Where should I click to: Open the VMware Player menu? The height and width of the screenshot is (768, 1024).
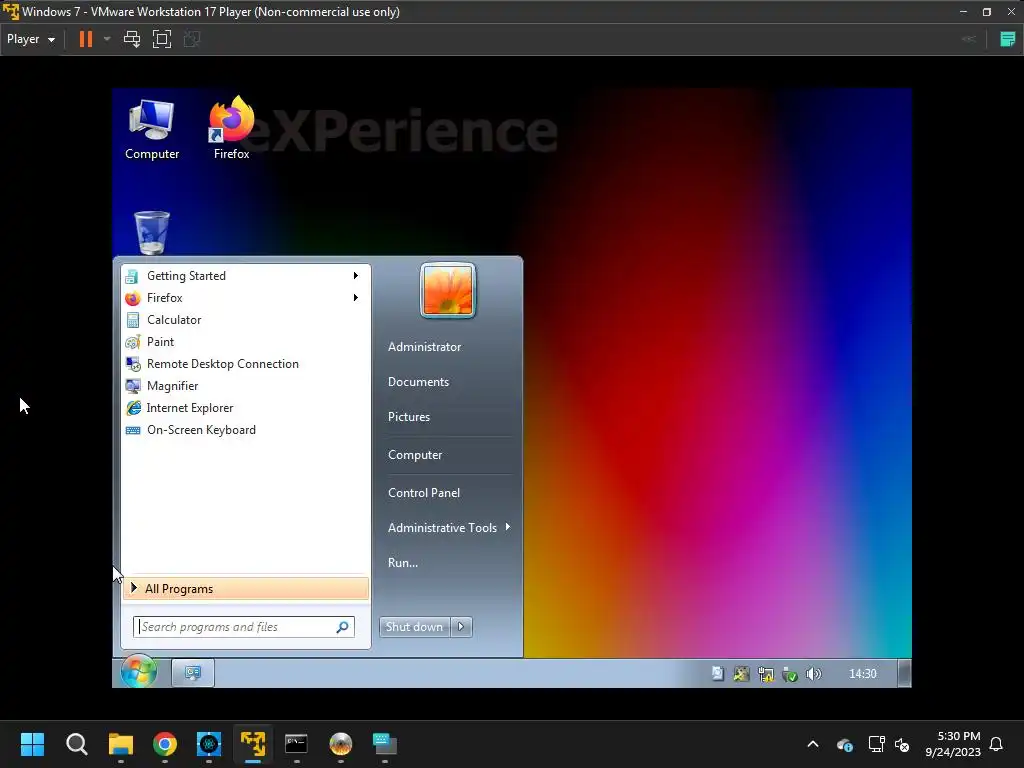click(x=31, y=39)
